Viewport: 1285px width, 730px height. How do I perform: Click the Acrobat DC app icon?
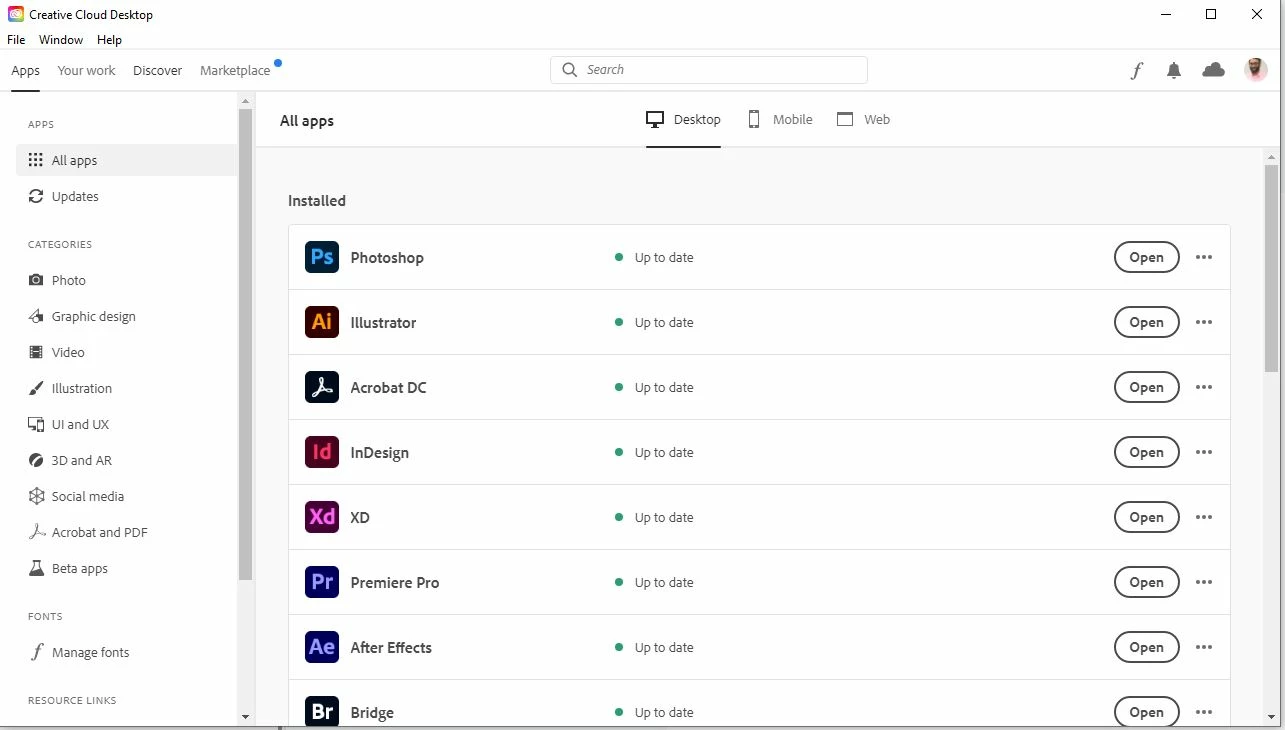tap(322, 387)
